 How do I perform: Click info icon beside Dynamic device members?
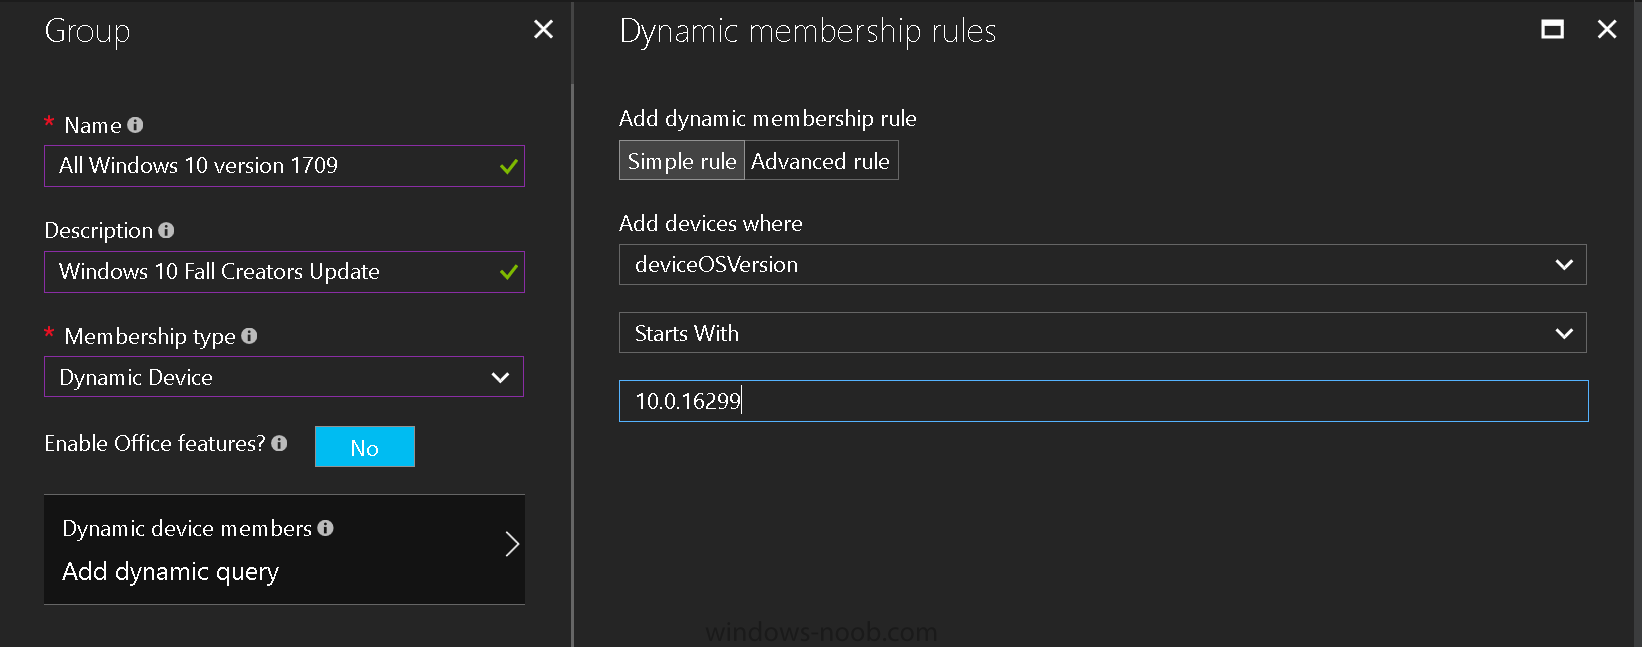pyautogui.click(x=325, y=528)
